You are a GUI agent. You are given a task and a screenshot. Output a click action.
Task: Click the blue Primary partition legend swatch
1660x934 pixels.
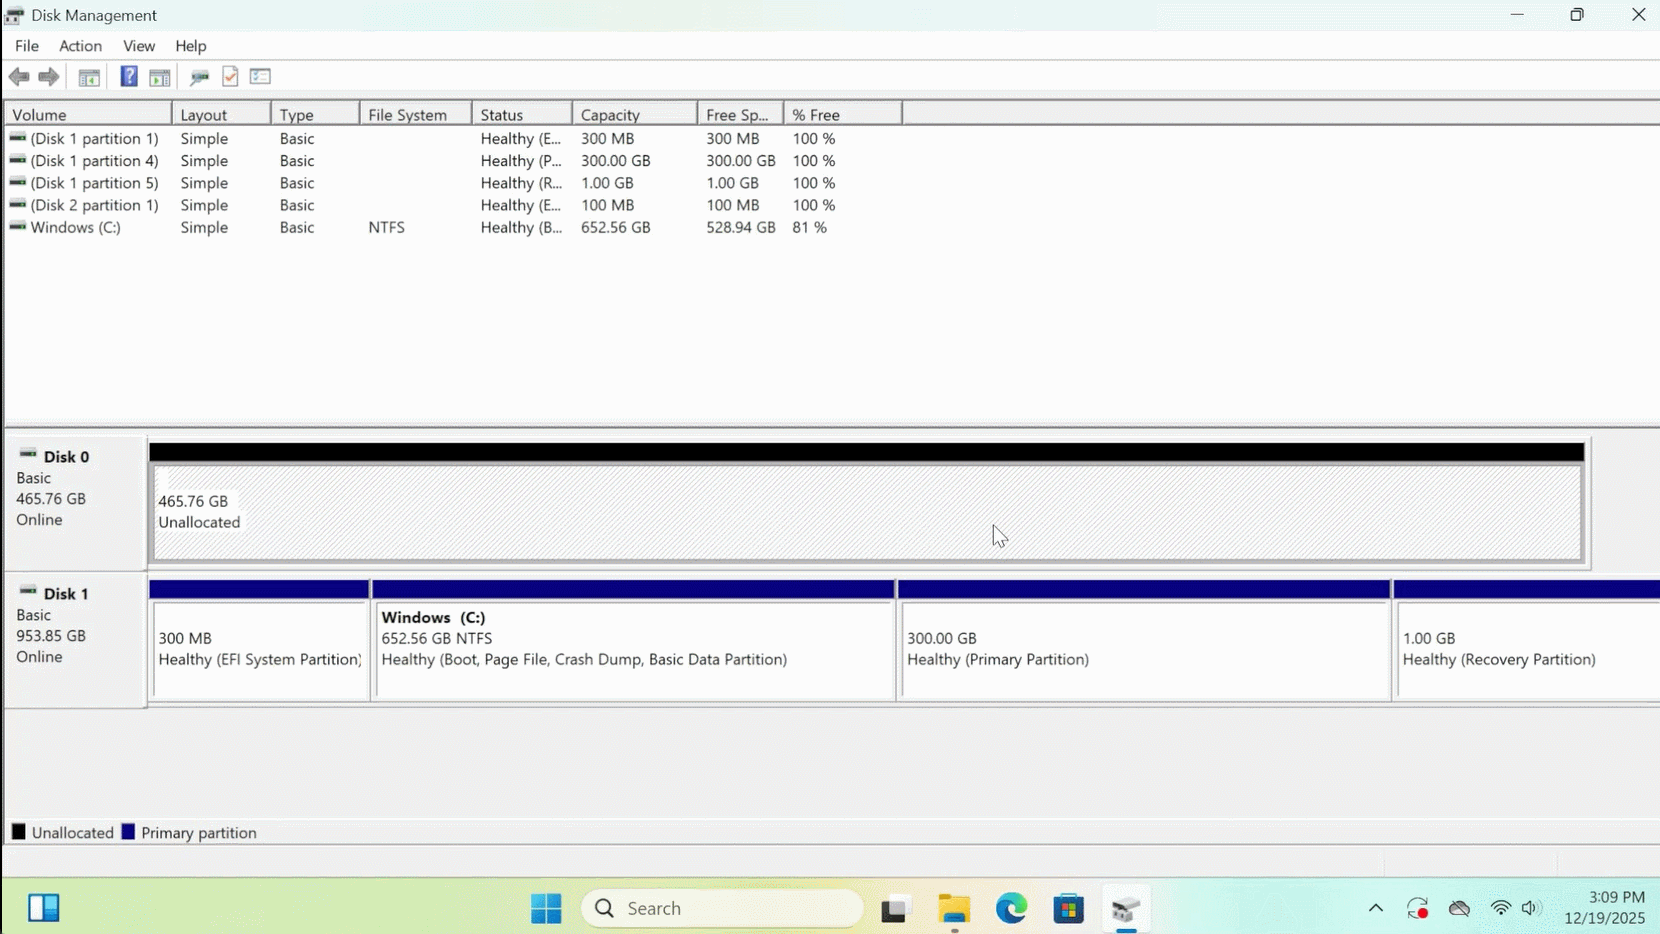tap(128, 832)
